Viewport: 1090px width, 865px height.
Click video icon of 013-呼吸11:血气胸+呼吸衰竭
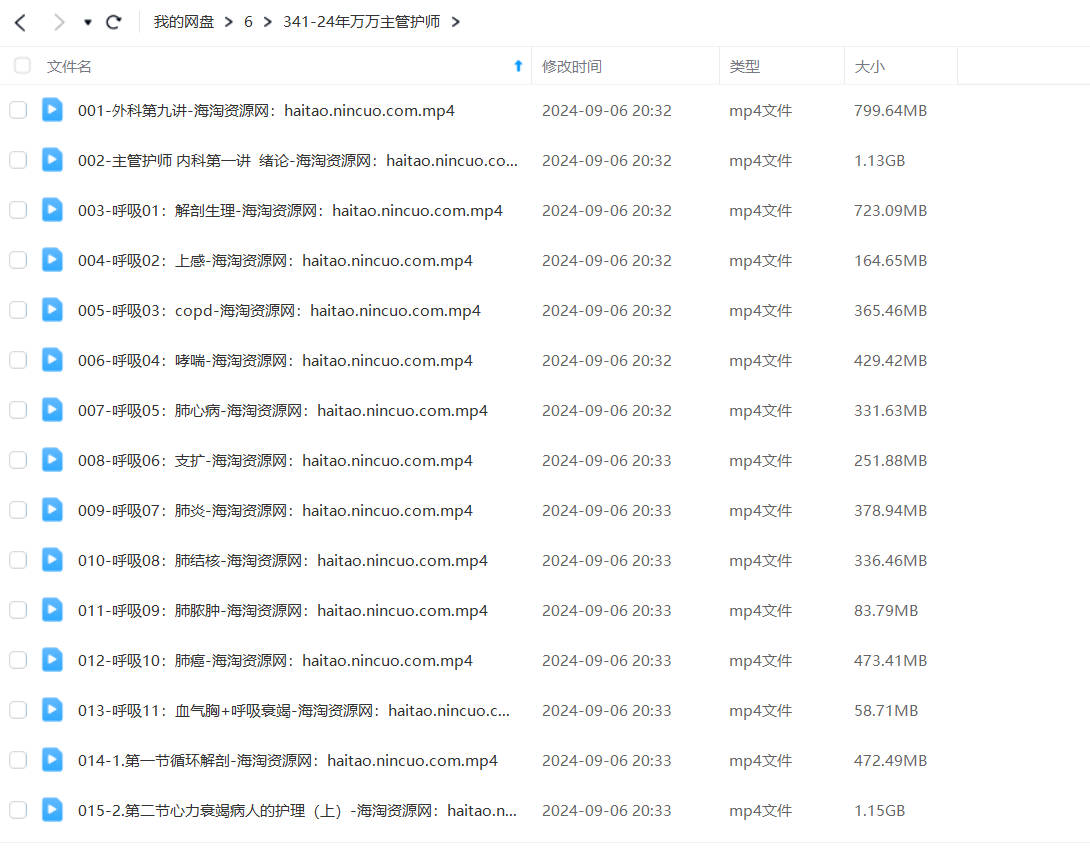click(x=52, y=710)
